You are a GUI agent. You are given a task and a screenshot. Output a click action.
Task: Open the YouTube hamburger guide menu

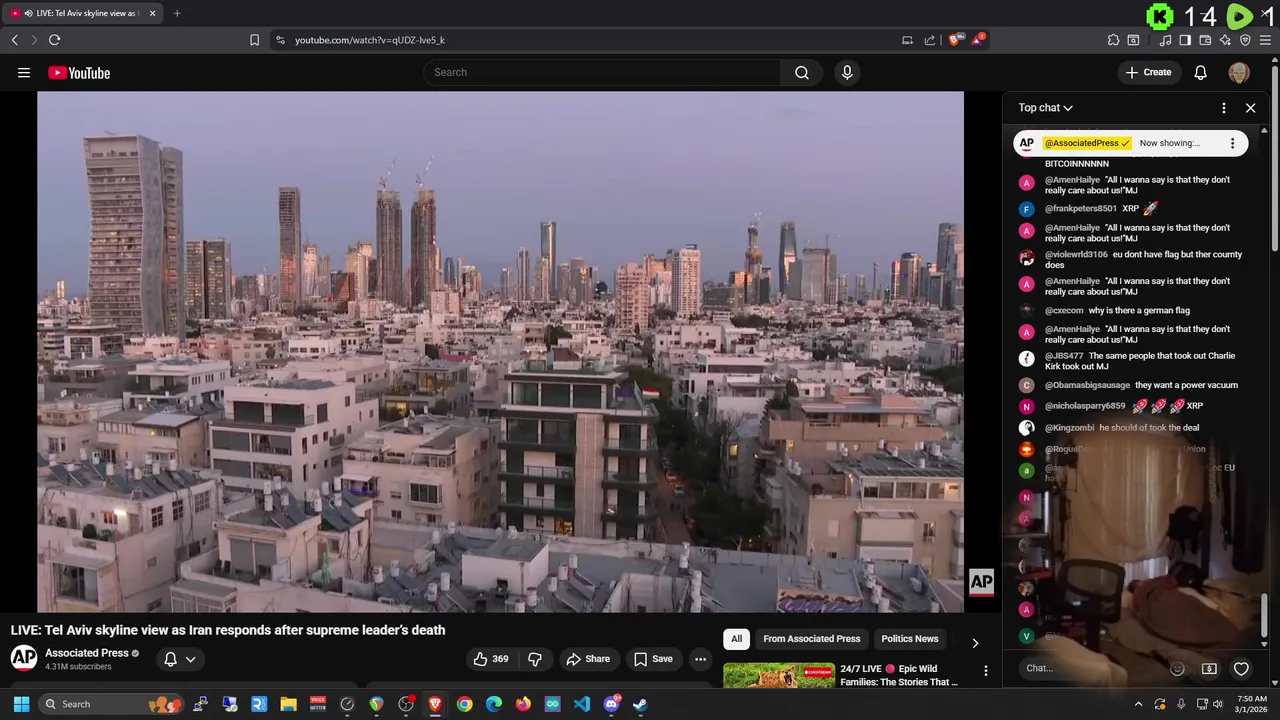(24, 72)
